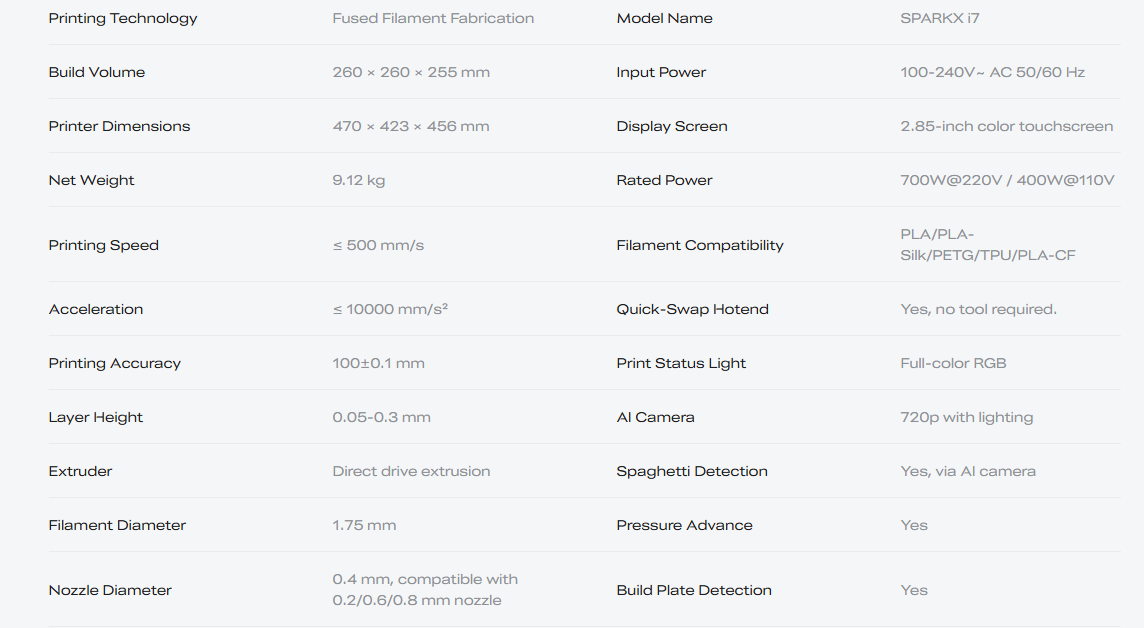The height and width of the screenshot is (628, 1144).
Task: Select the Filament Compatibility materials list
Action: tap(988, 244)
